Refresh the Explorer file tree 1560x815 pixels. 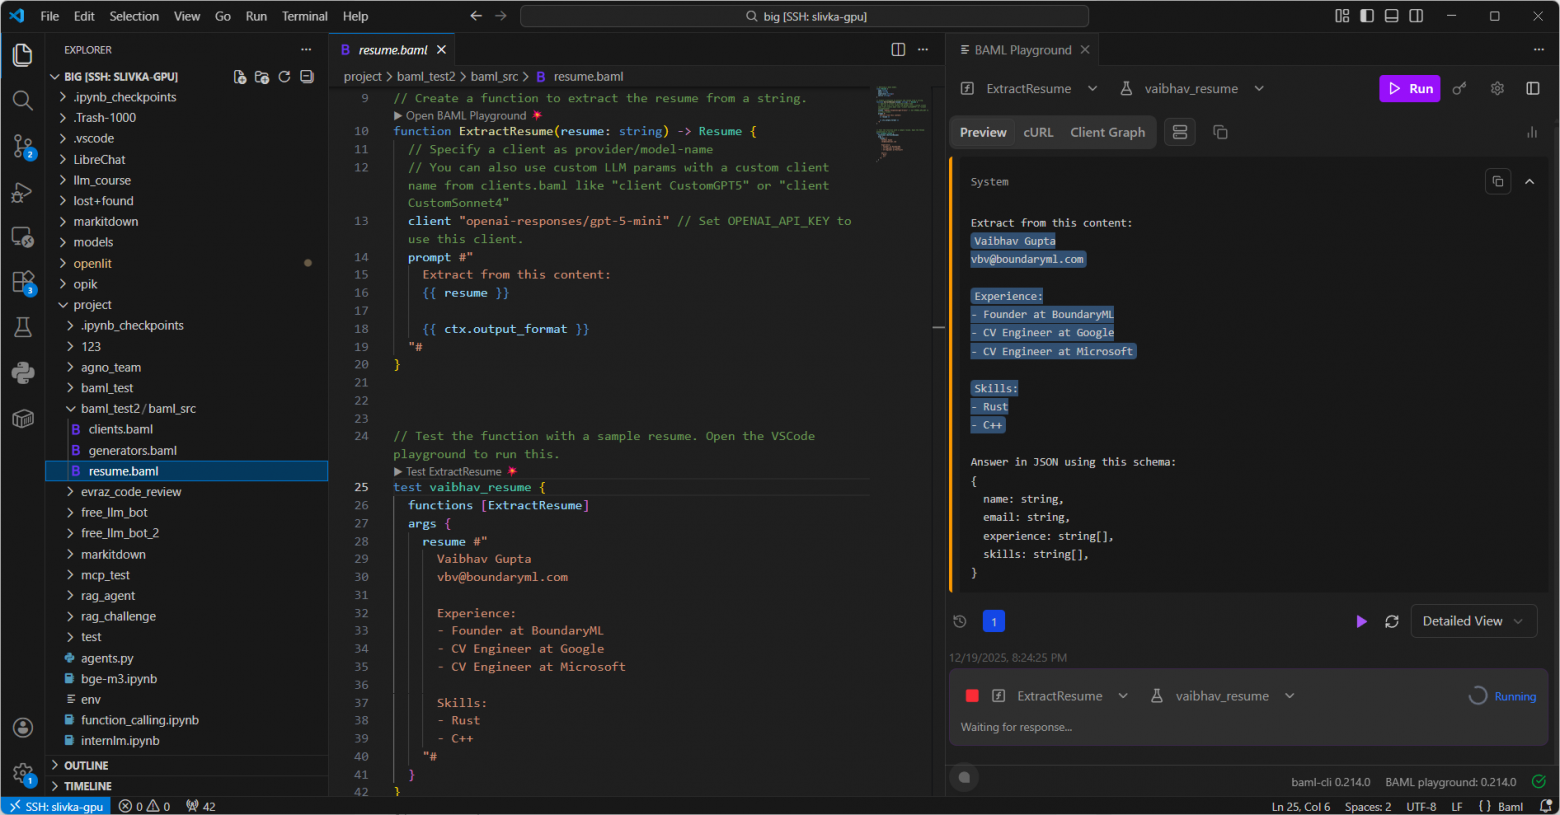[x=284, y=77]
